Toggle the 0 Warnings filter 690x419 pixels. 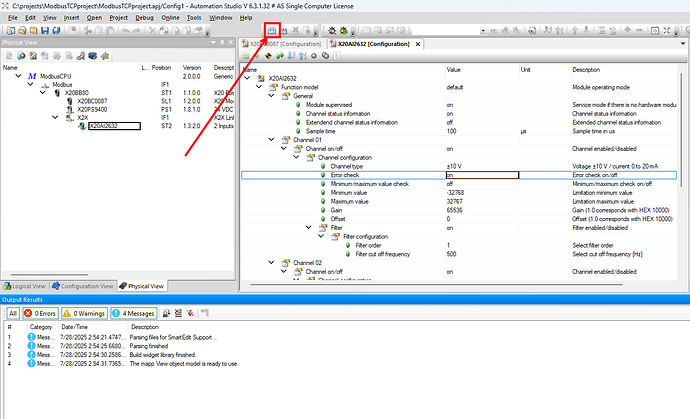click(x=84, y=313)
